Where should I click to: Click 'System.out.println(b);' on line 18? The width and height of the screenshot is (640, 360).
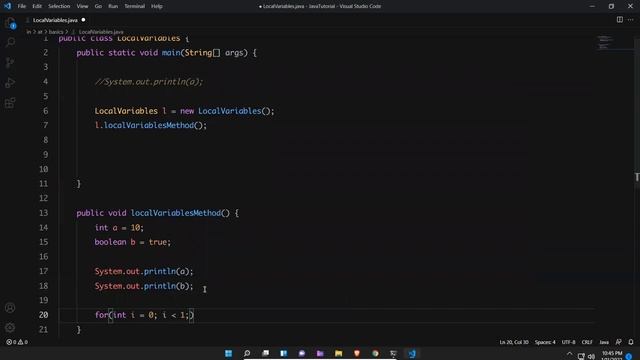(144, 286)
